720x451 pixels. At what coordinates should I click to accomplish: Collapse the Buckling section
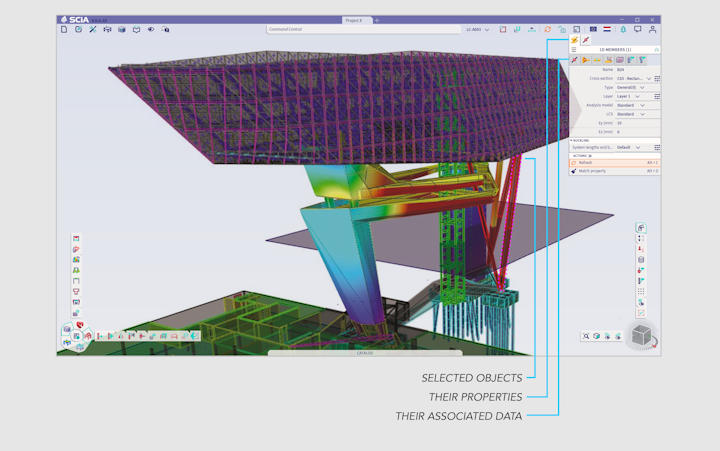pos(571,140)
